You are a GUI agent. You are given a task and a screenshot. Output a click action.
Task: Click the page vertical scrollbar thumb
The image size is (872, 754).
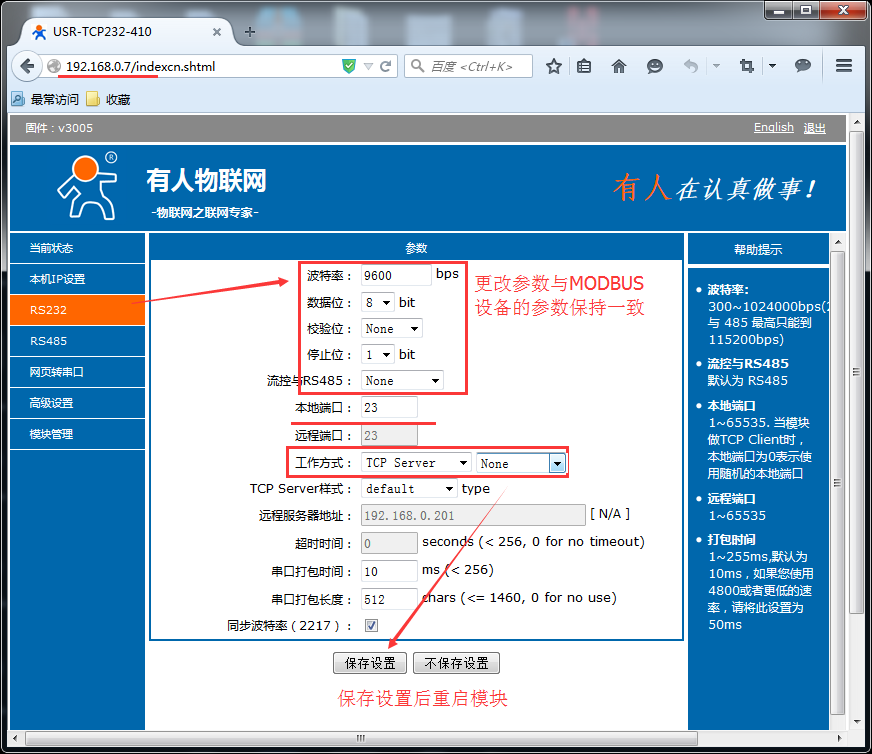click(x=856, y=371)
